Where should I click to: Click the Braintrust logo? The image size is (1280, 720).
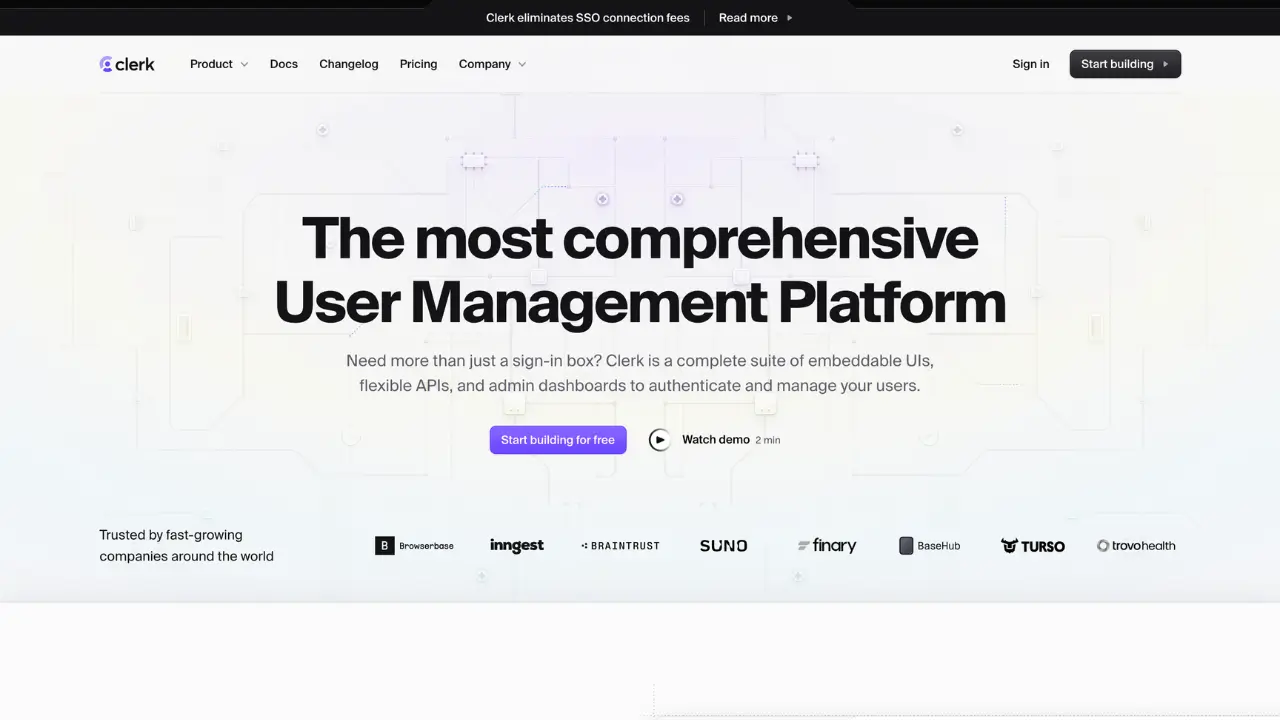point(620,546)
